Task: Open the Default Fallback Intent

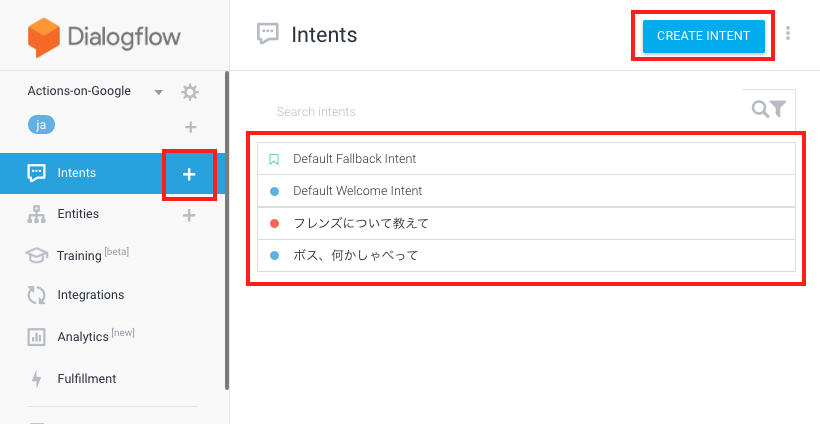Action: 526,158
